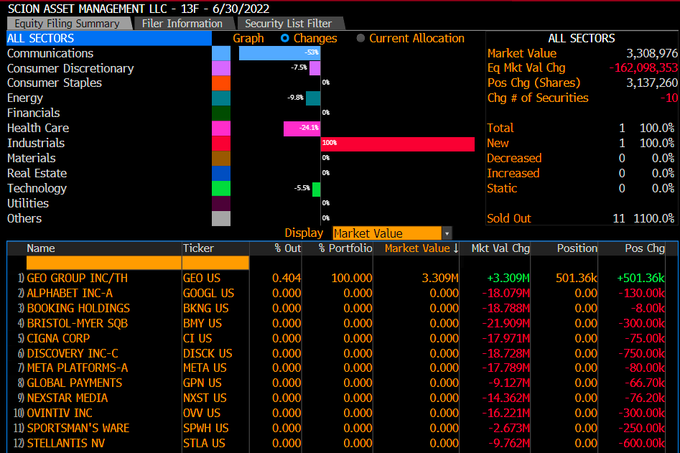Image resolution: width=680 pixels, height=453 pixels.
Task: Click the Technology green color swatch
Action: coord(221,188)
